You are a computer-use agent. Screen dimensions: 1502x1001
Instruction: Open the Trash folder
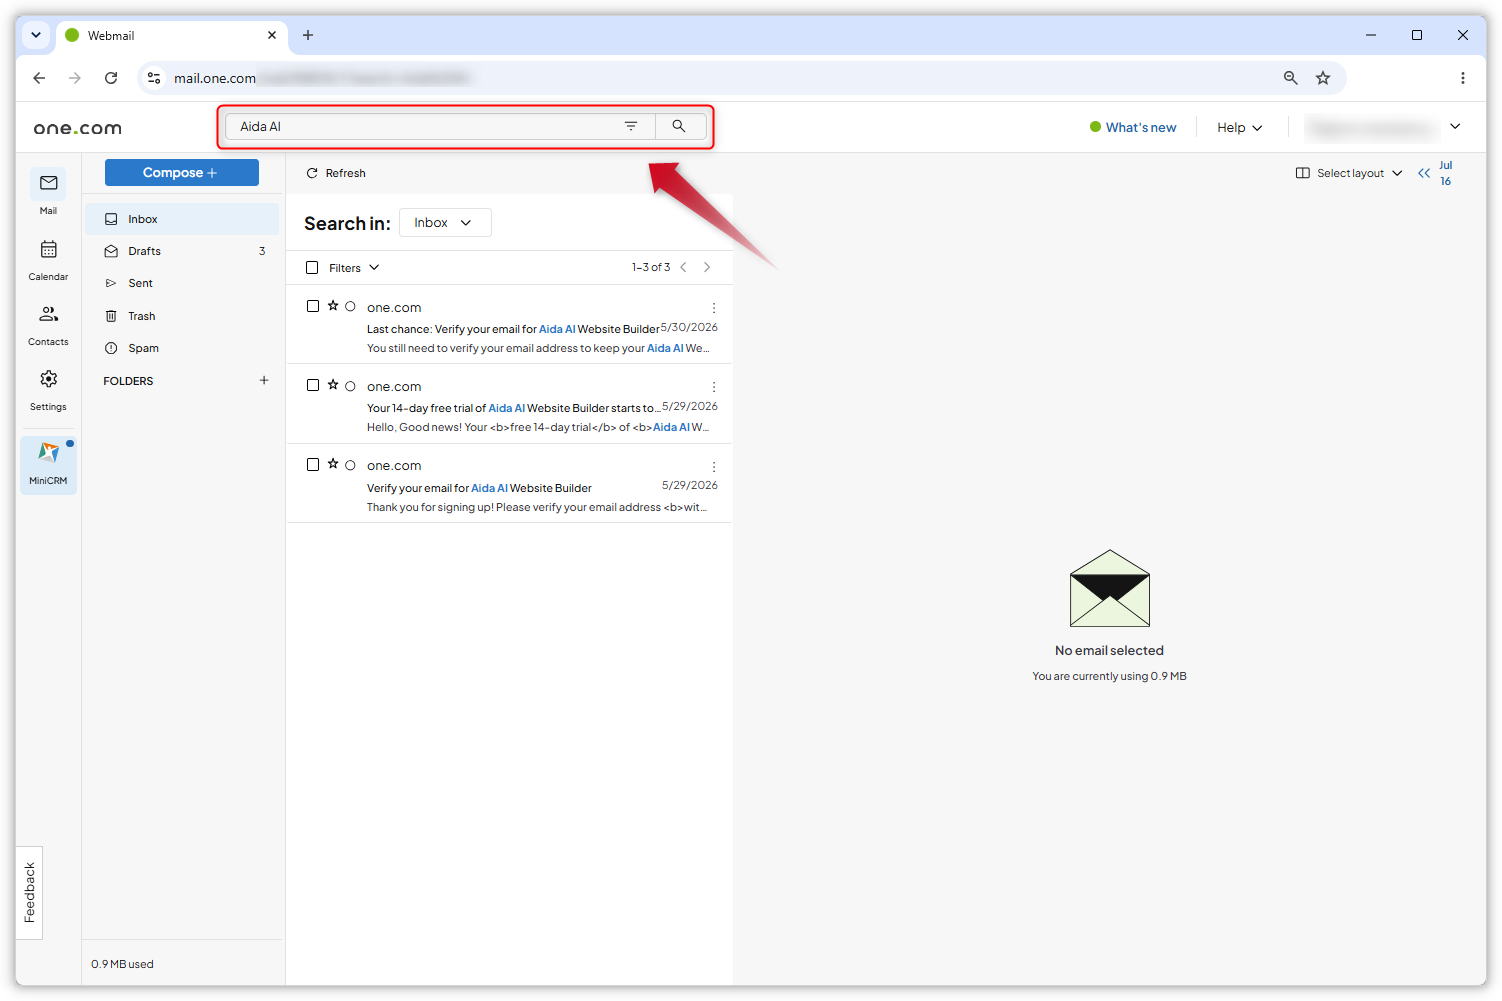[x=182, y=316]
